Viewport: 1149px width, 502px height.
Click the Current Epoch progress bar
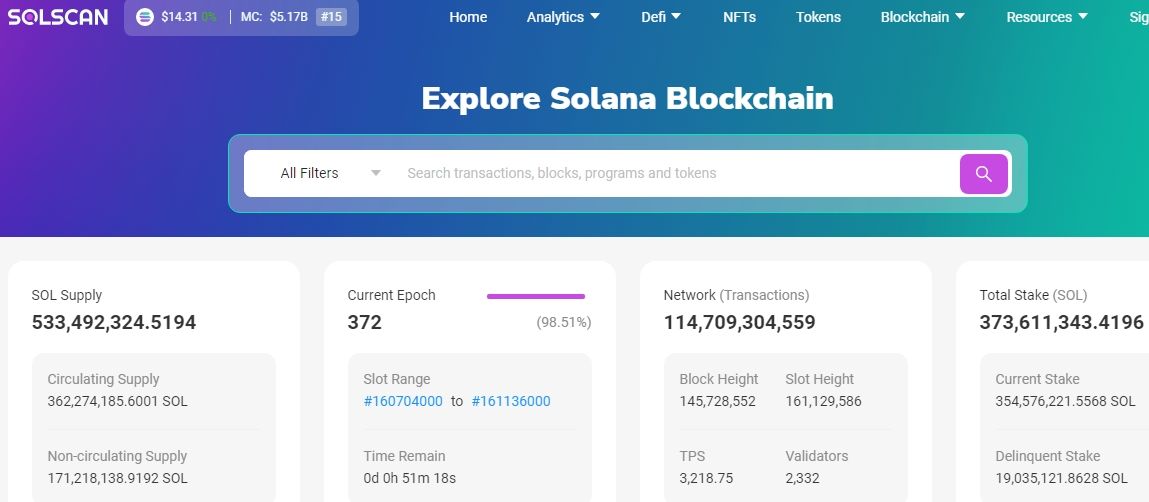[x=535, y=296]
